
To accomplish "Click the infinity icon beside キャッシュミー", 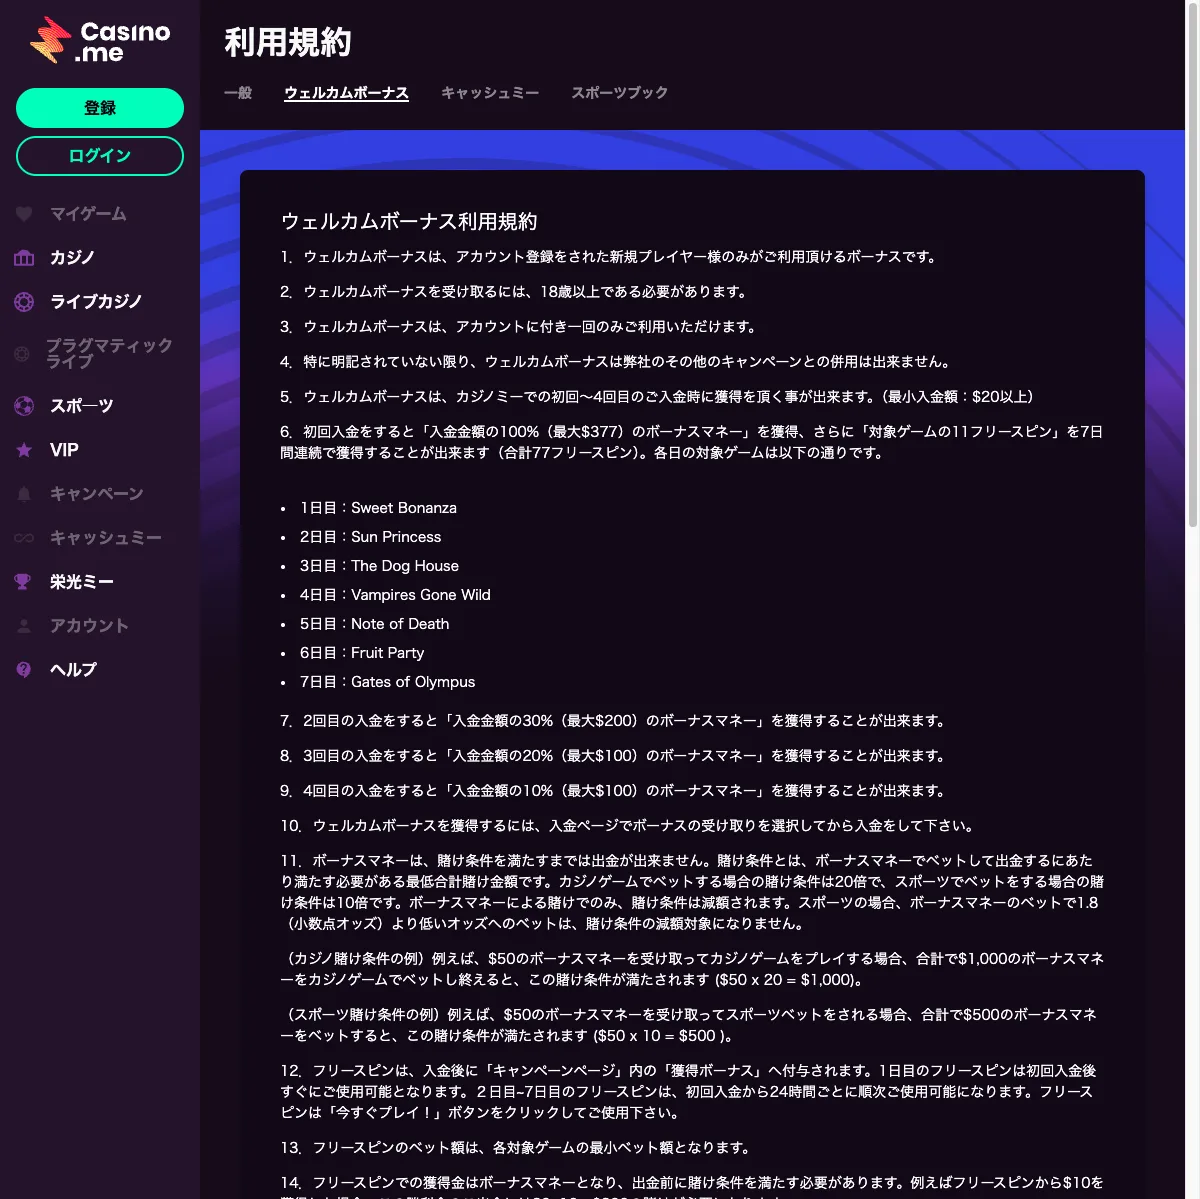I will click(24, 538).
